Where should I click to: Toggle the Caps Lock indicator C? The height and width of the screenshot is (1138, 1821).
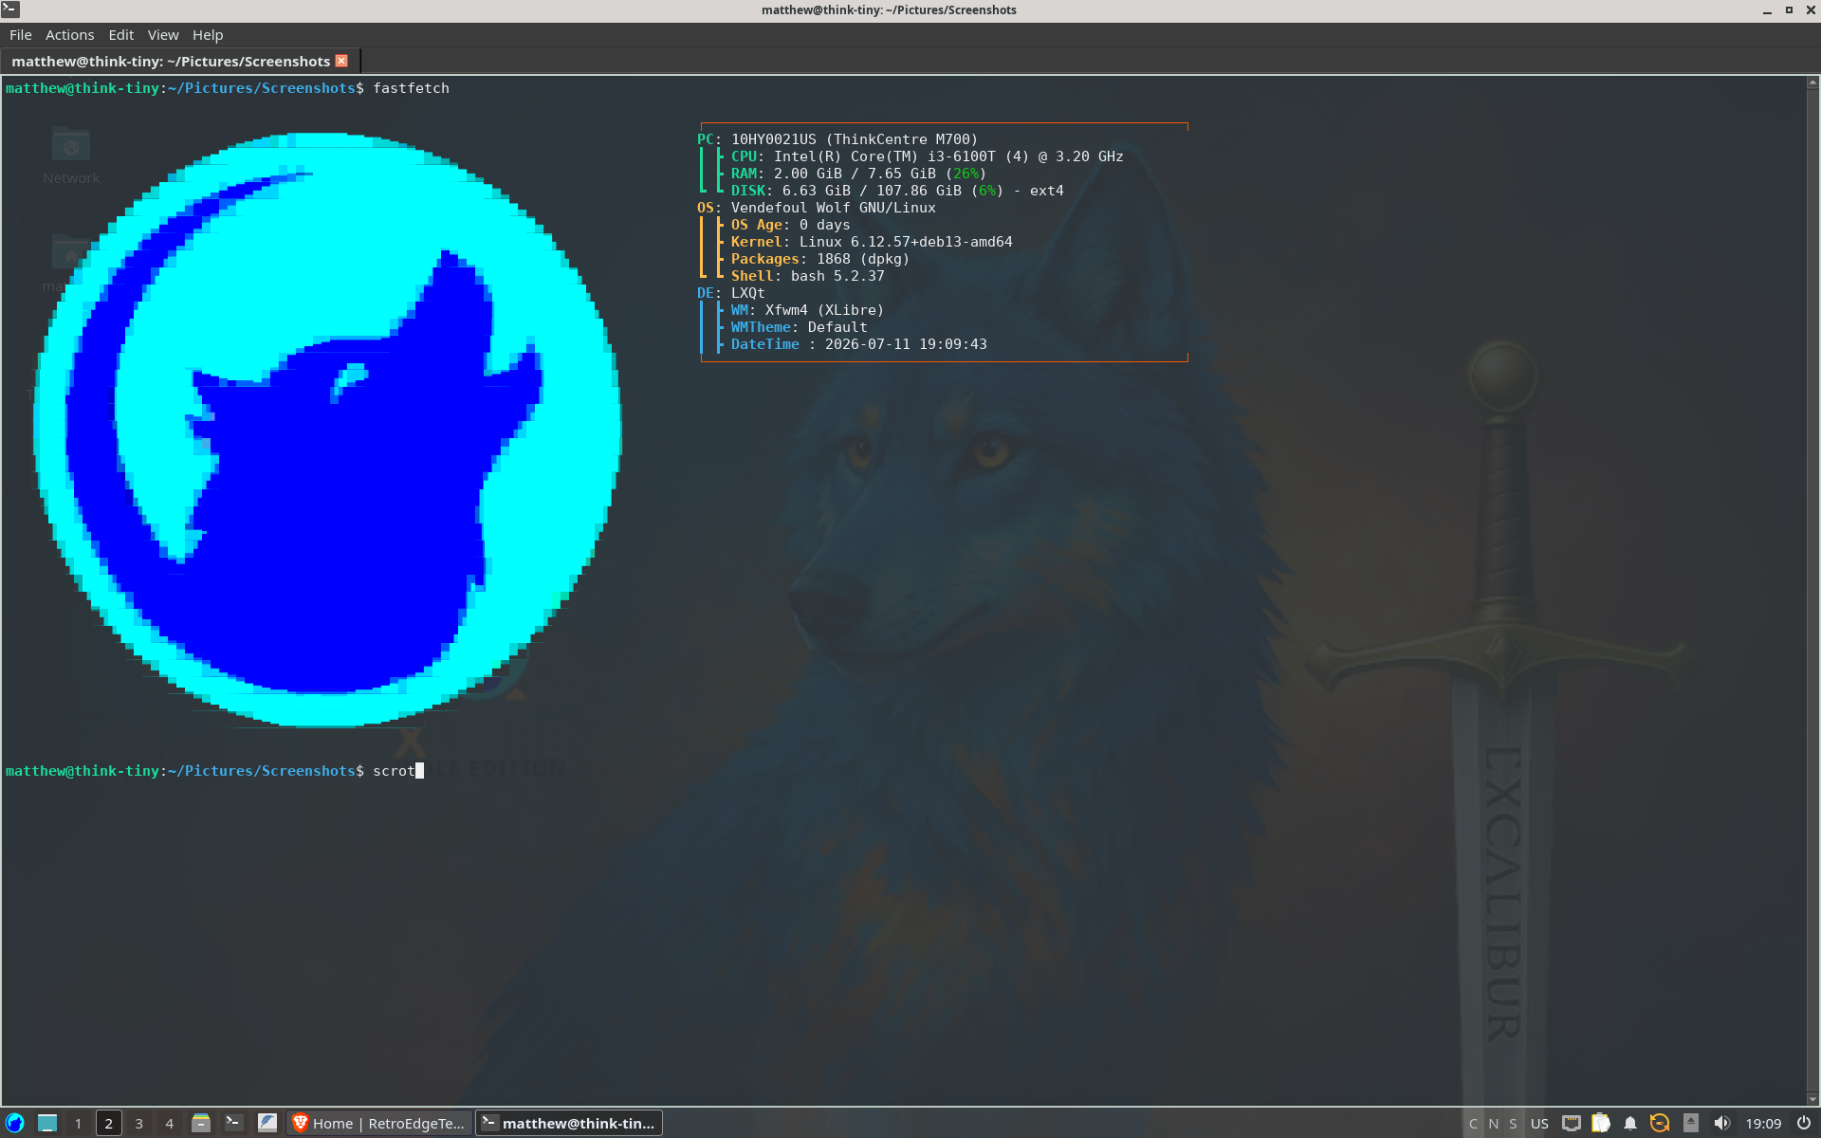(1473, 1123)
